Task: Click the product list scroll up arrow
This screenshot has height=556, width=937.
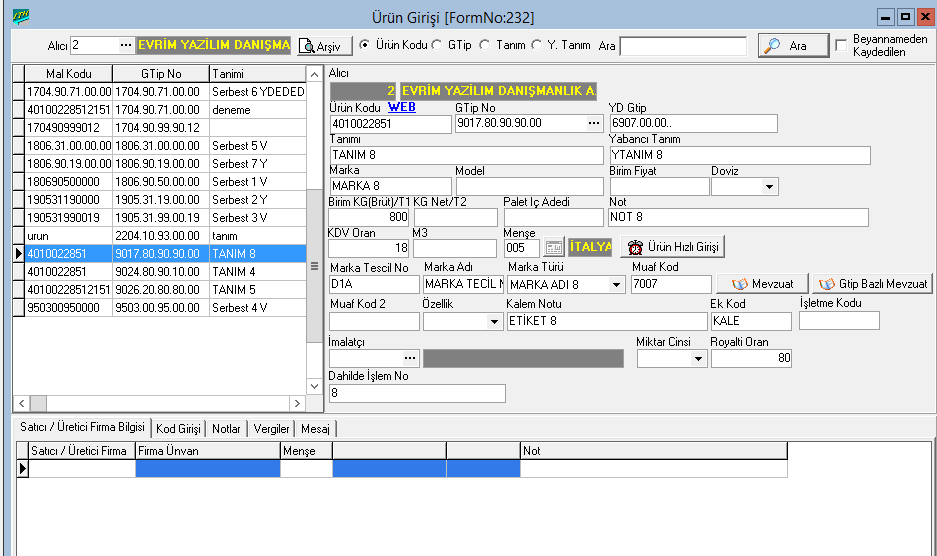Action: (314, 74)
